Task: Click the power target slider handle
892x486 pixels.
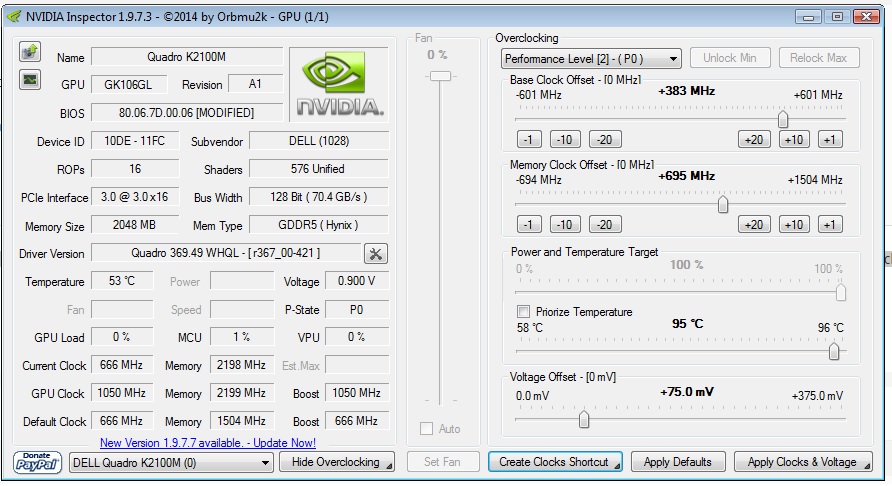Action: tap(840, 293)
